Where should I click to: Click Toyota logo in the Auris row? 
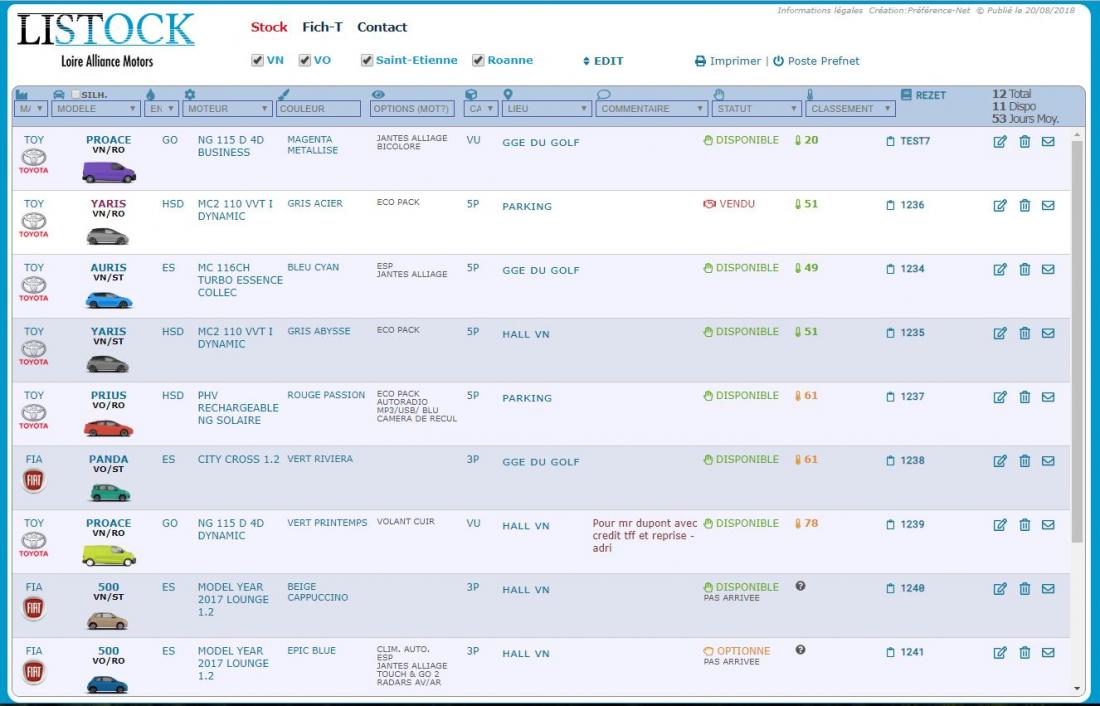pyautogui.click(x=34, y=288)
